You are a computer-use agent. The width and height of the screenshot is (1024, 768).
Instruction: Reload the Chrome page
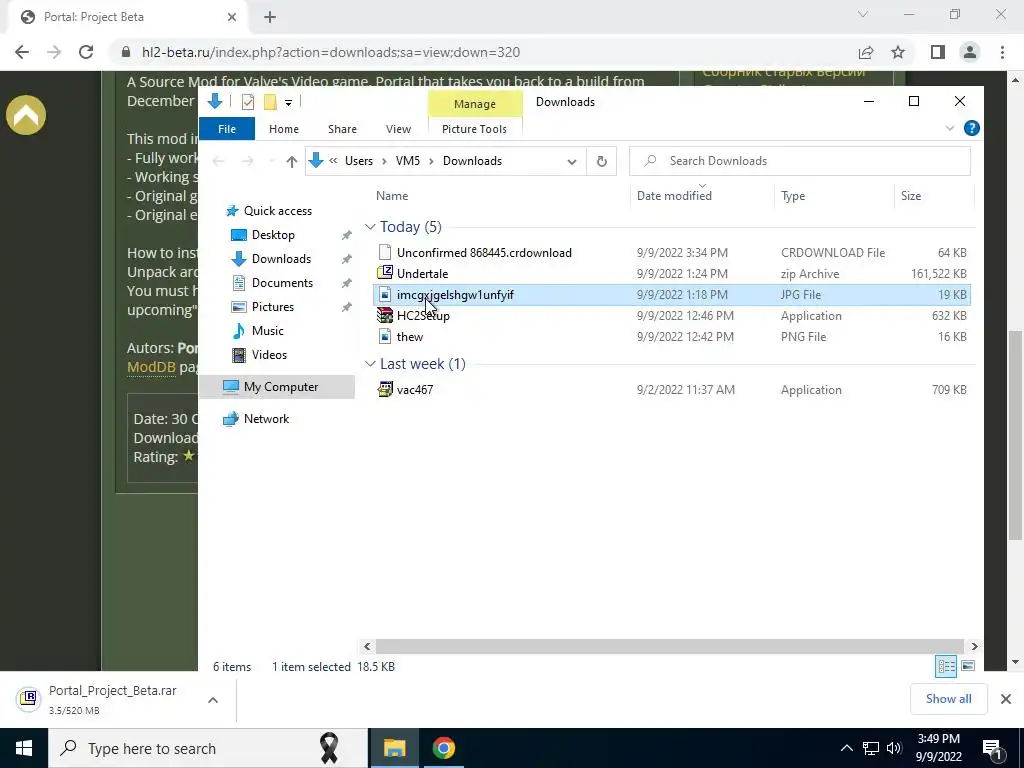[x=86, y=52]
